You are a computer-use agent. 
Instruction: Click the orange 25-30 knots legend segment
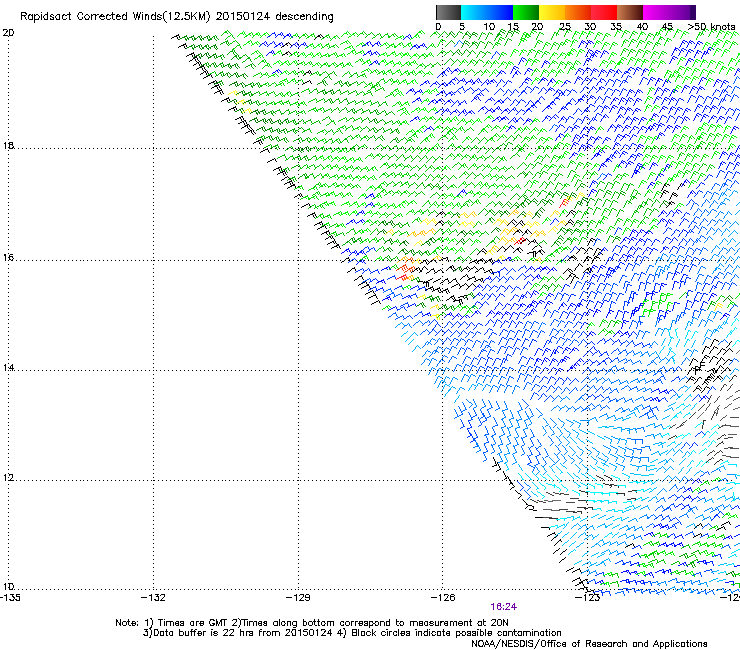click(x=578, y=12)
